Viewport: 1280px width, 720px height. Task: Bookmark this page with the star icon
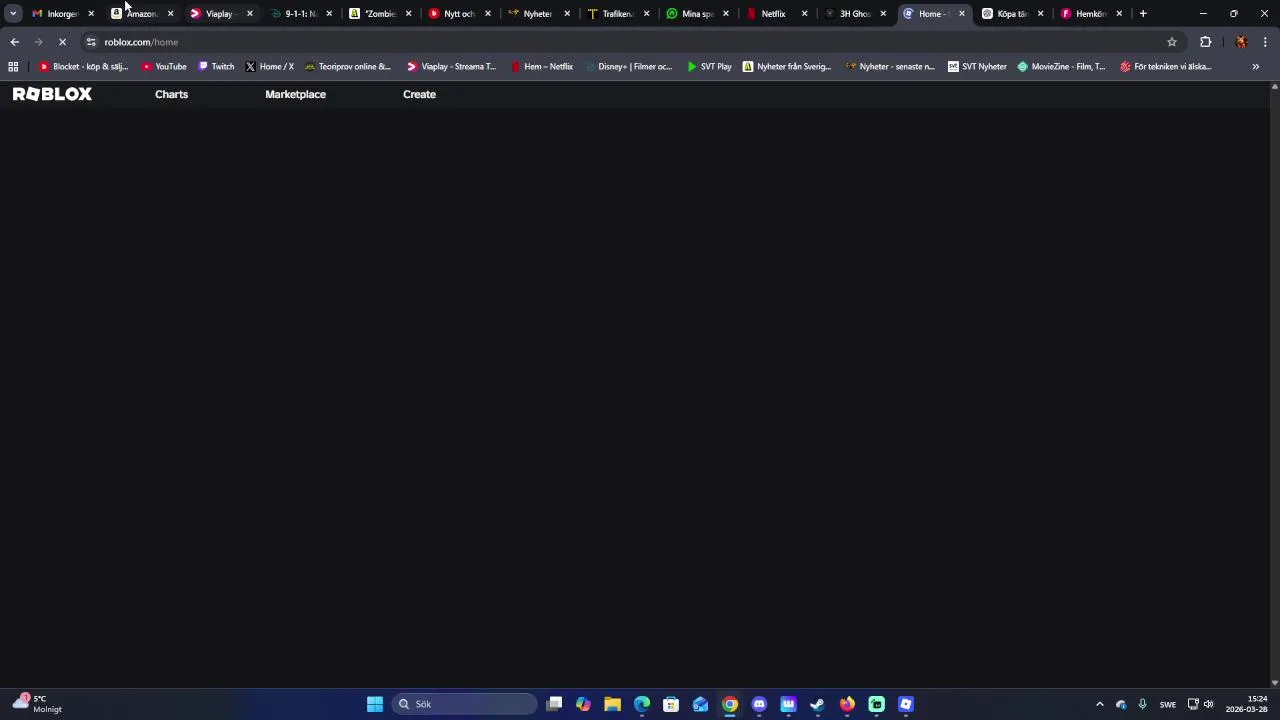1172,42
